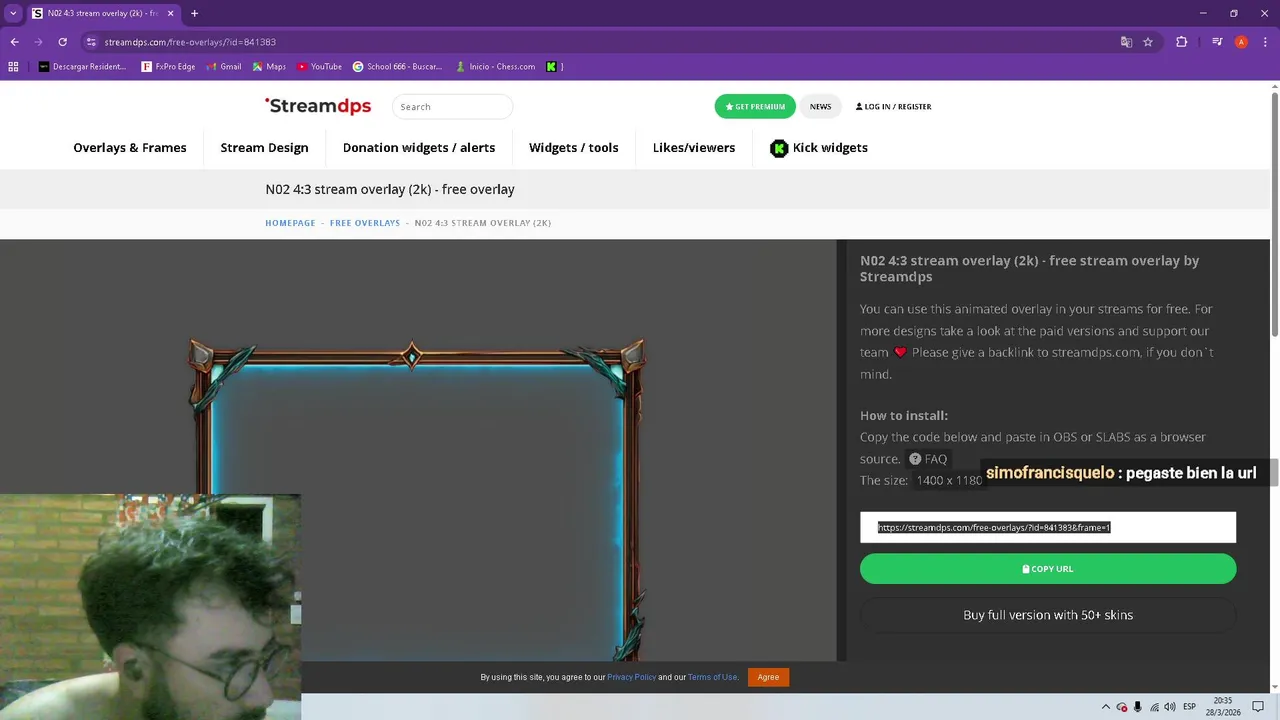Viewport: 1280px width, 720px height.
Task: Open the Windows notification center icon
Action: (1258, 707)
